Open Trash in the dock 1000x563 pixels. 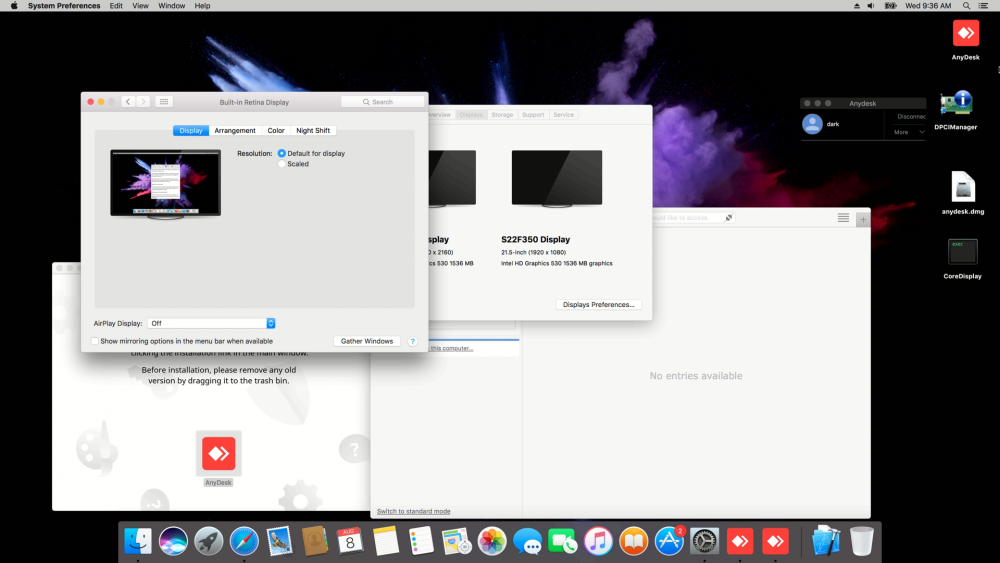pos(862,541)
